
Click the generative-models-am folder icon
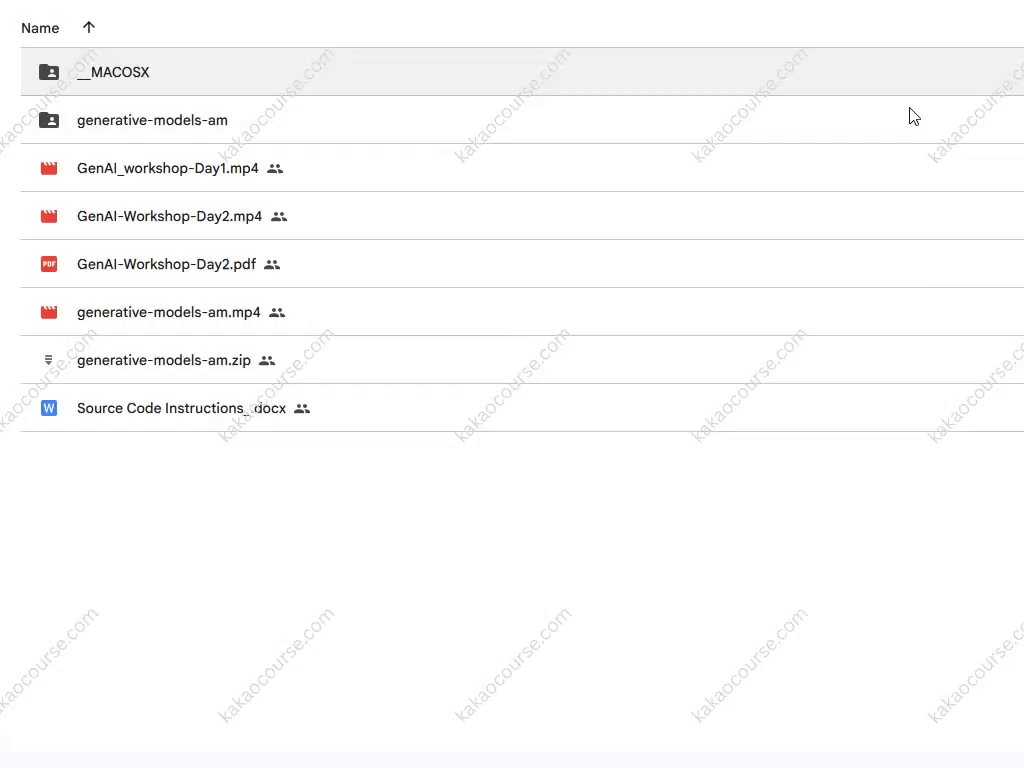(49, 120)
